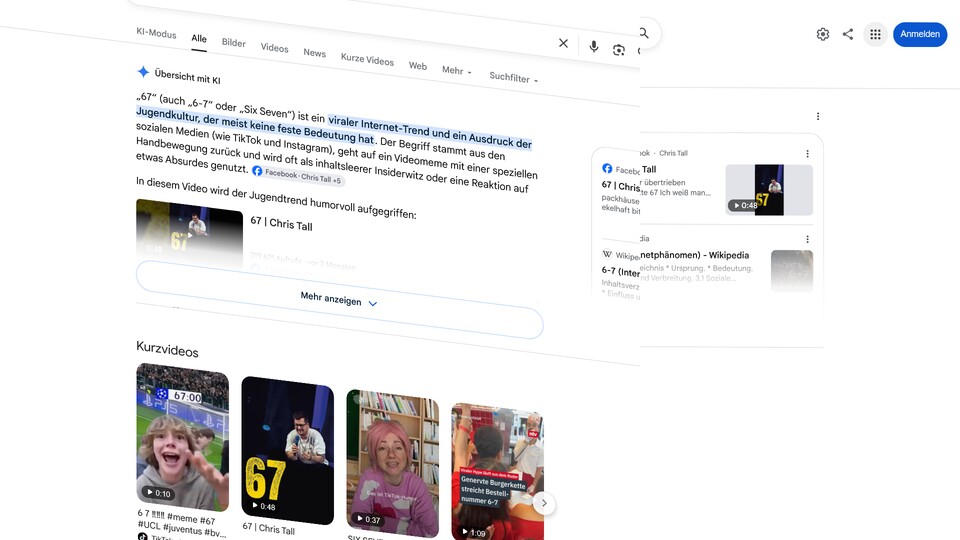960x540 pixels.
Task: Open the Kurze Videos tab
Action: pyautogui.click(x=367, y=59)
